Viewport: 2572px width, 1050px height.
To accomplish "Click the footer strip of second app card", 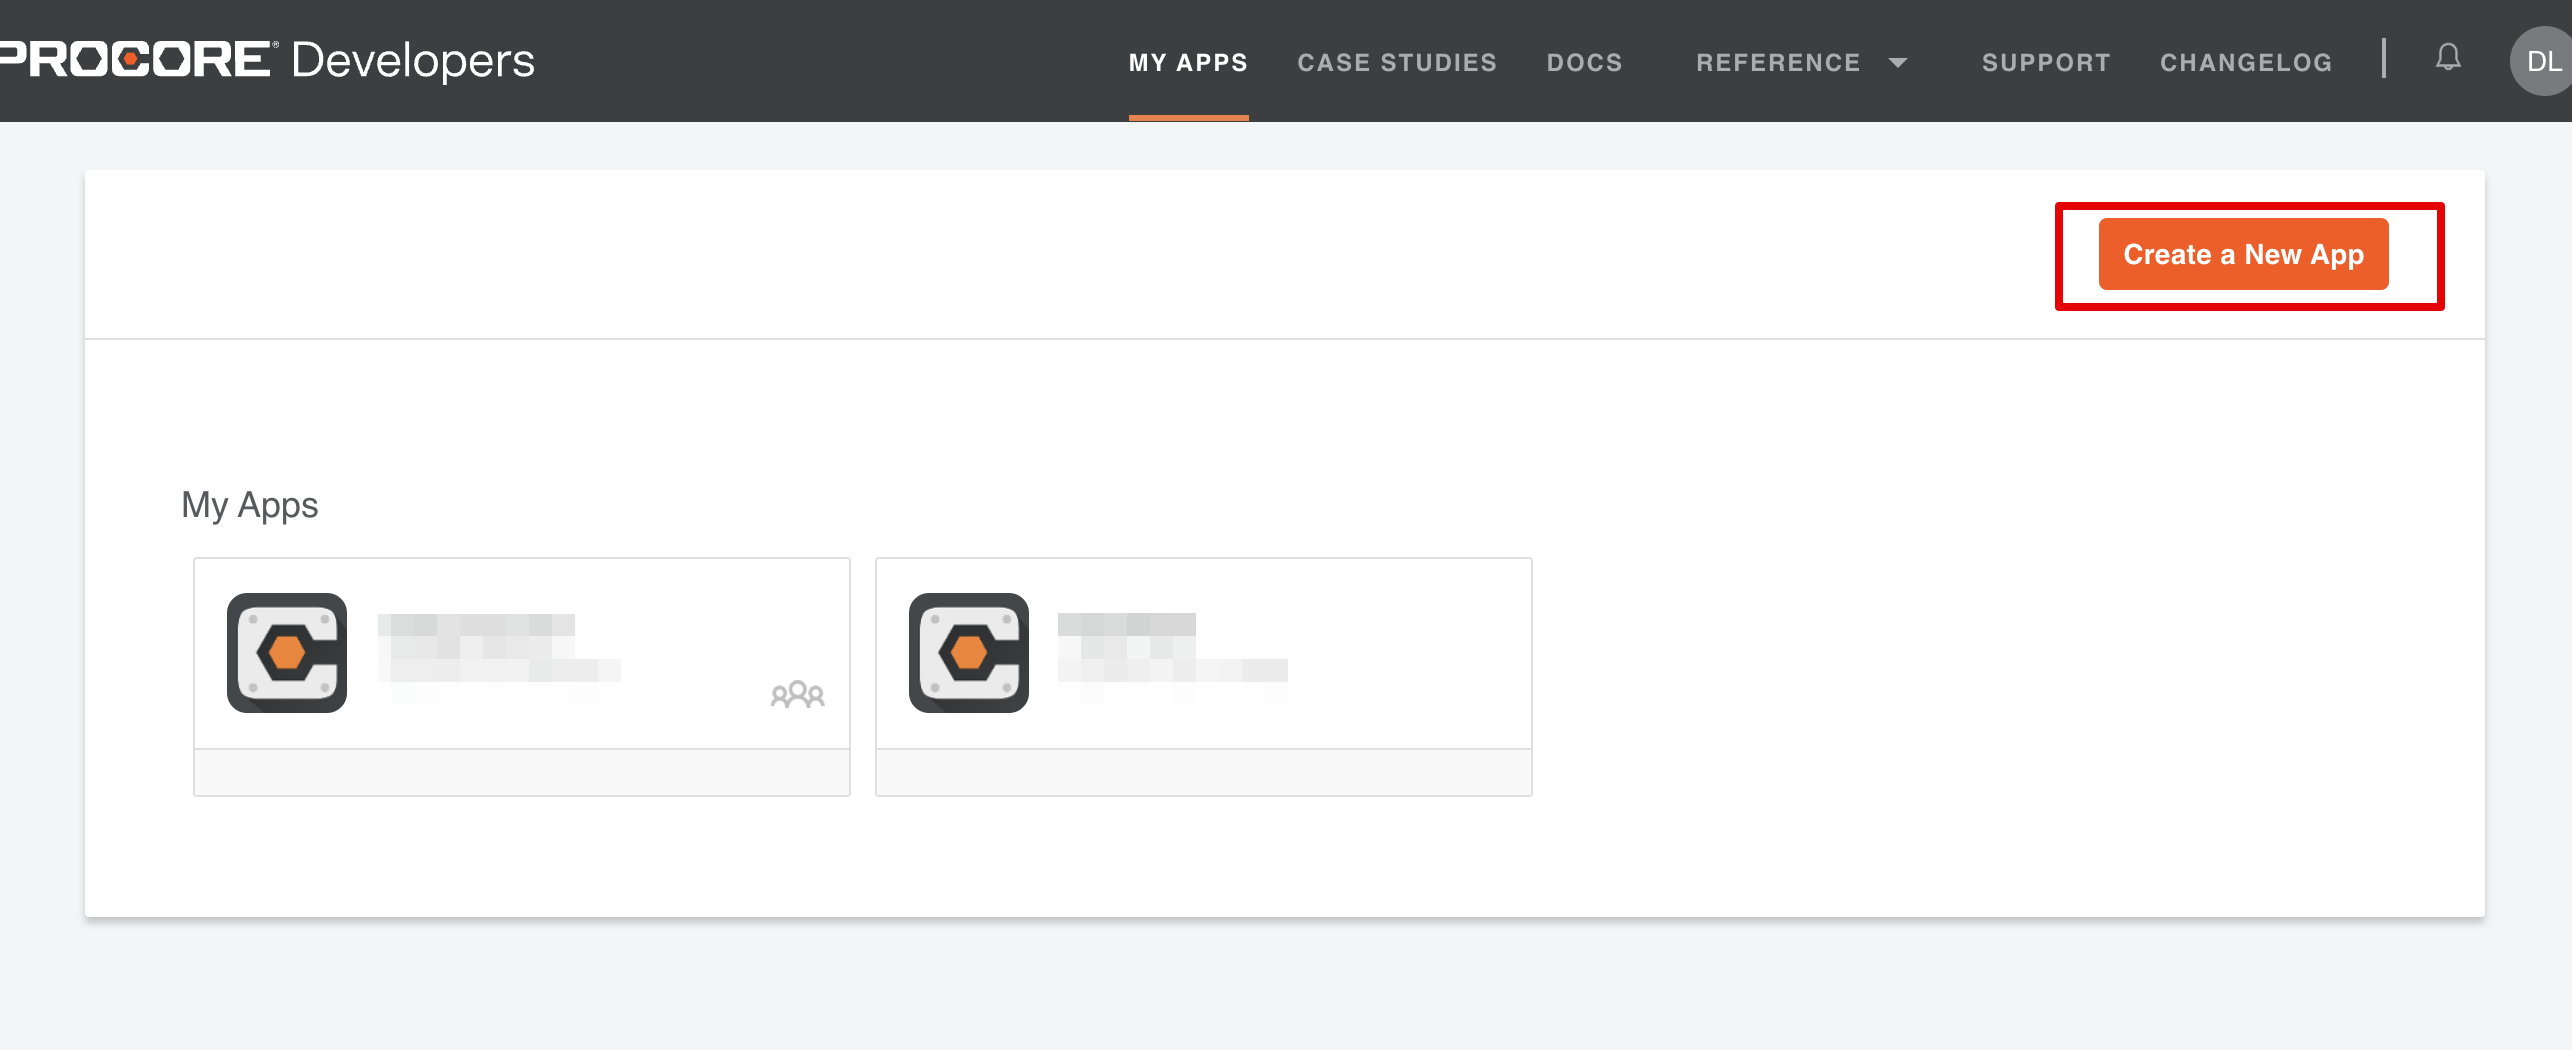I will [x=1203, y=772].
